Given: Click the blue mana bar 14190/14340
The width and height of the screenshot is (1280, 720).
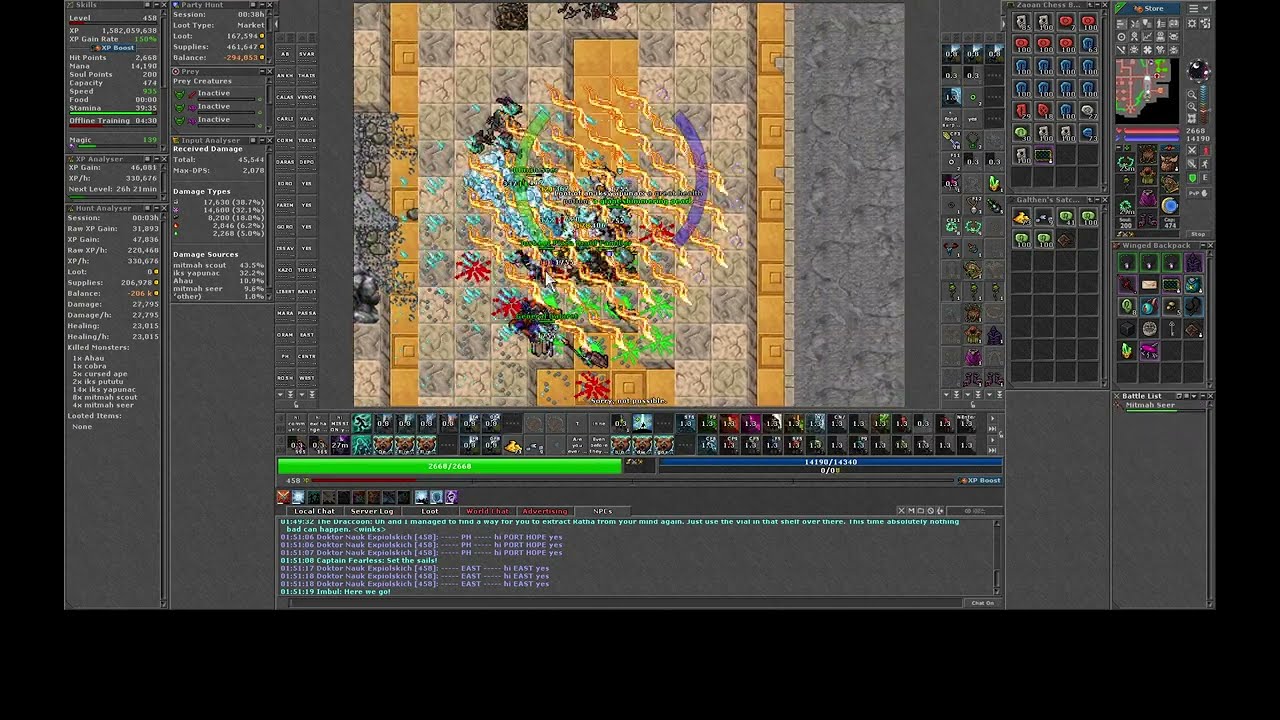Looking at the screenshot, I should pos(829,462).
